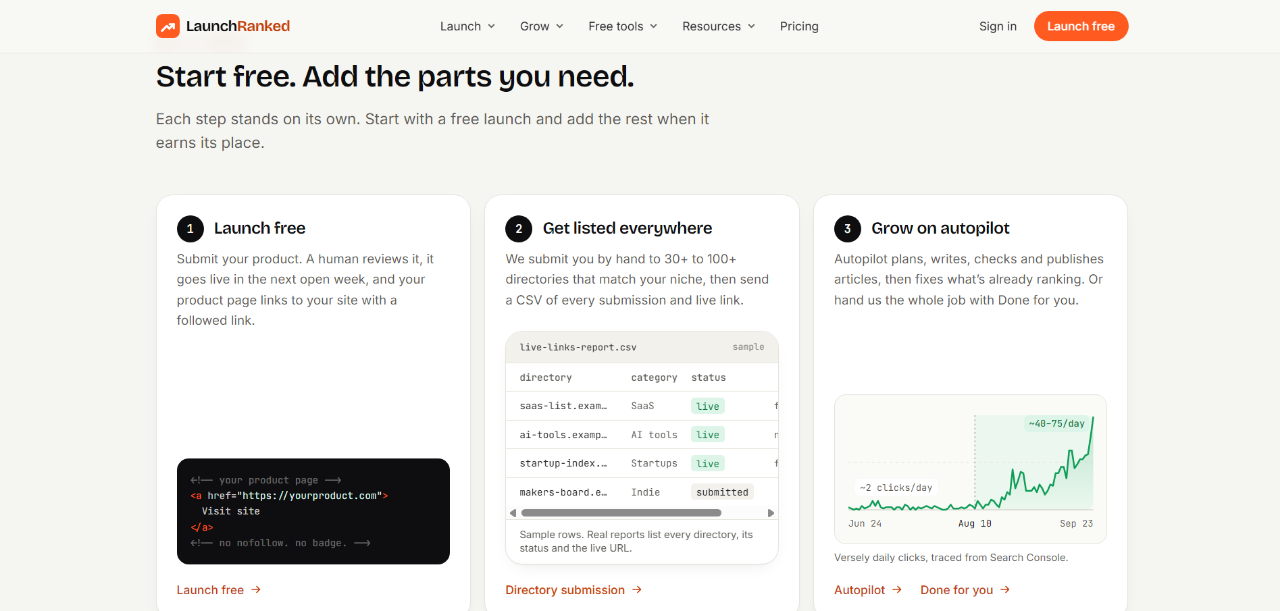Select the startup-index… directory cell
The image size is (1280, 611).
click(x=563, y=463)
